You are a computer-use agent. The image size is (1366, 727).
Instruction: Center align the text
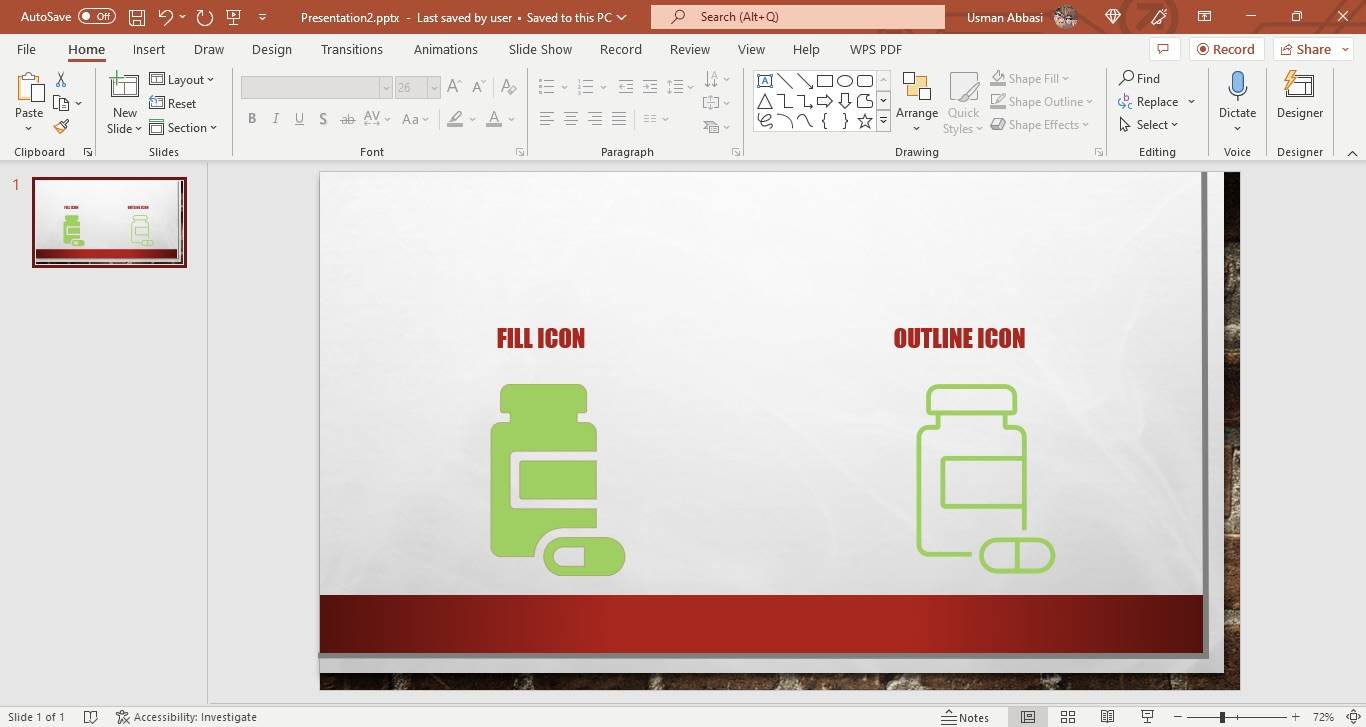(571, 119)
